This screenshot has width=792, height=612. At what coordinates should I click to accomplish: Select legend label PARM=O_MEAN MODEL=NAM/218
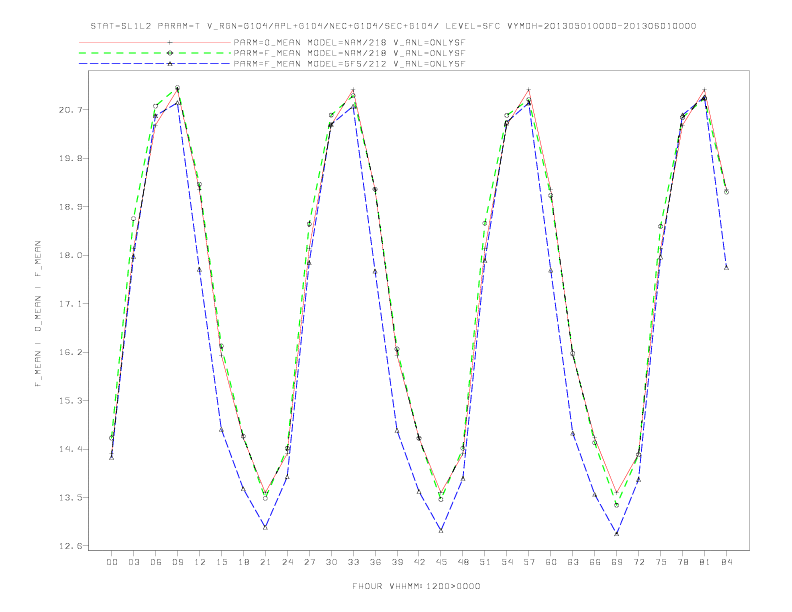[x=349, y=42]
